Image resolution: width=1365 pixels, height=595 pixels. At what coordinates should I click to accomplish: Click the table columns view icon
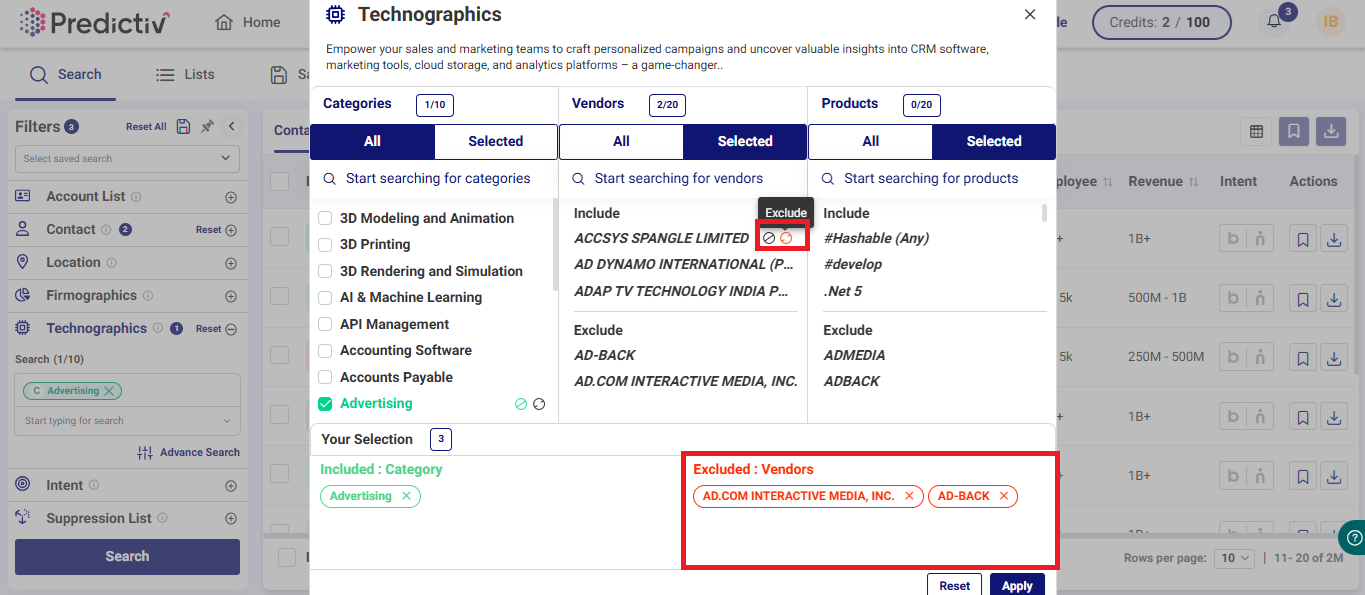pos(1256,131)
